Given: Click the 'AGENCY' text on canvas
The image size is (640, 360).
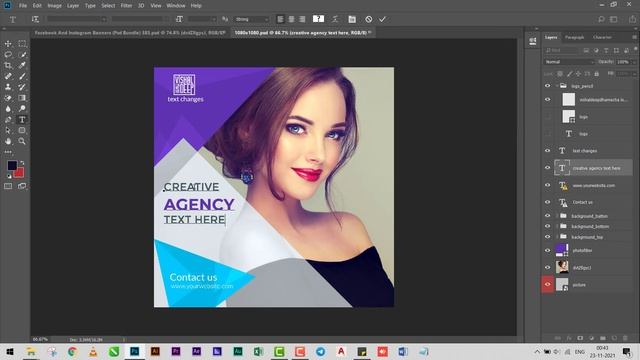Looking at the screenshot, I should pyautogui.click(x=199, y=204).
